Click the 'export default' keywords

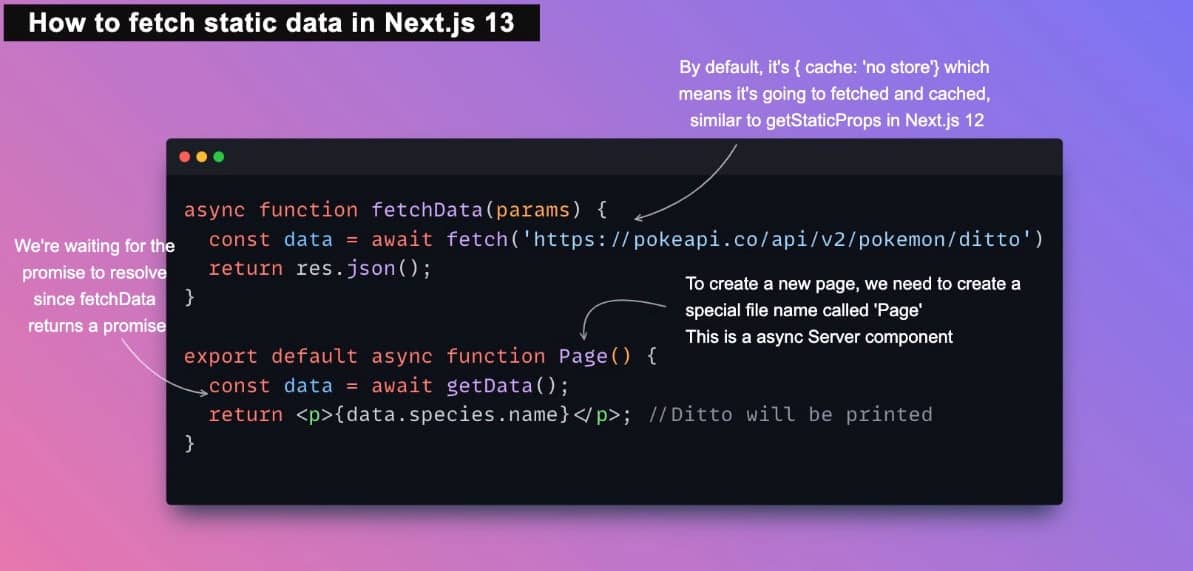pyautogui.click(x=271, y=356)
